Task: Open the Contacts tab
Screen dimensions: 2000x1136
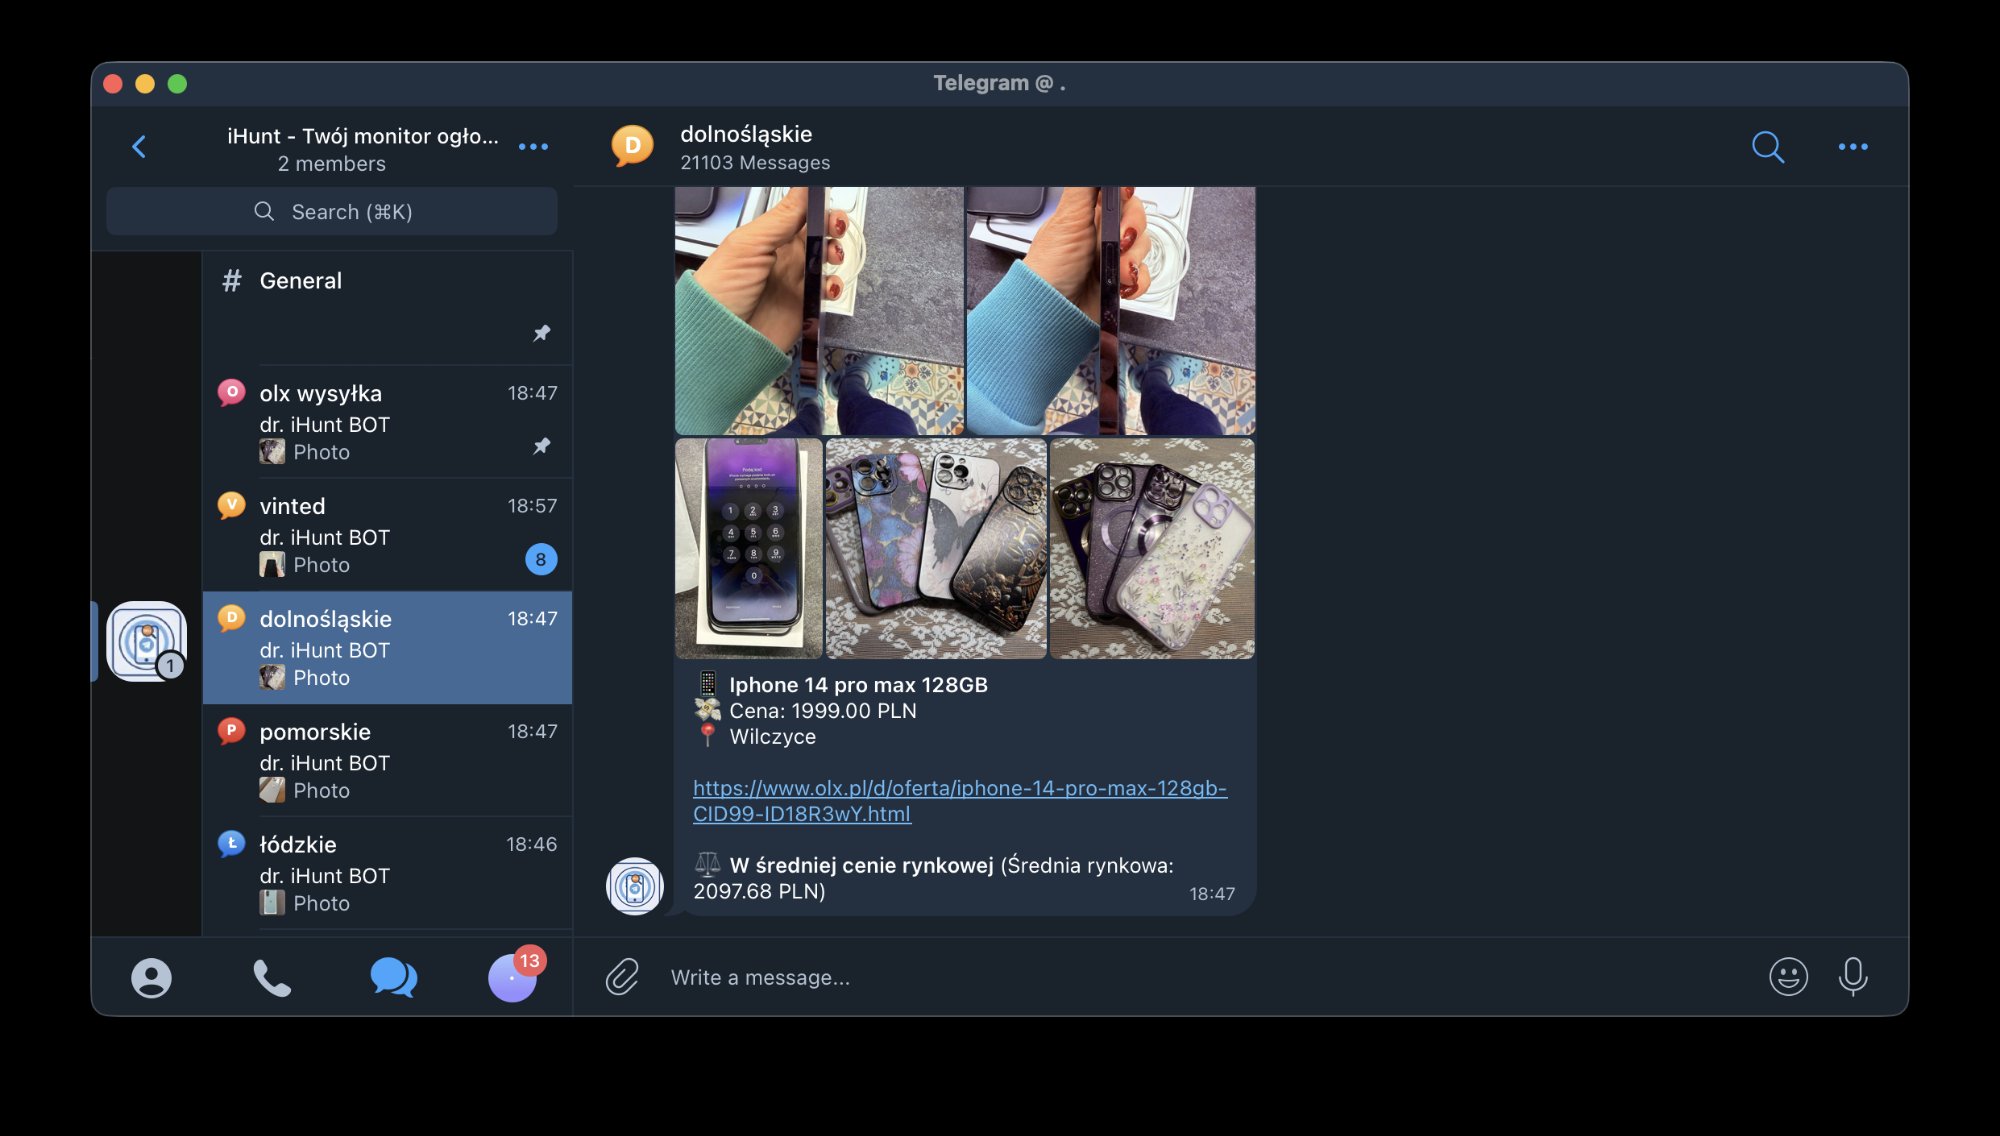Action: tap(151, 978)
